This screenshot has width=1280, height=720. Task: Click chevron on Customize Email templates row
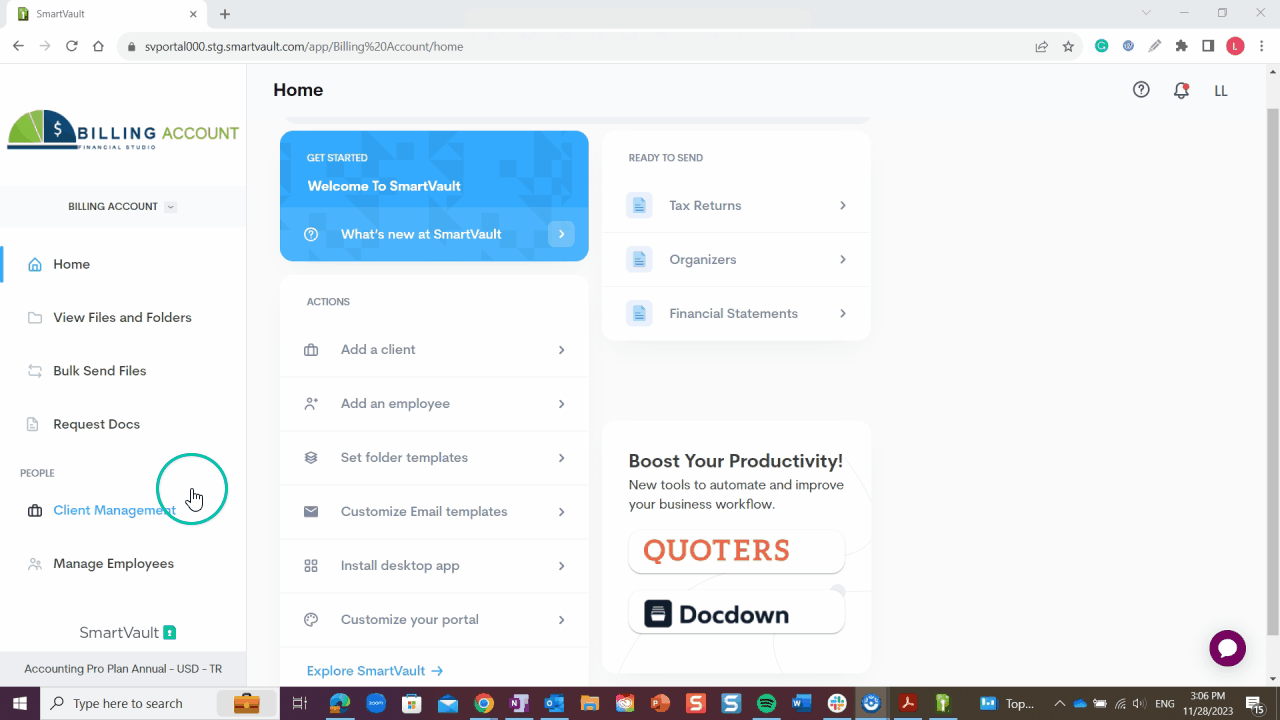(x=561, y=512)
